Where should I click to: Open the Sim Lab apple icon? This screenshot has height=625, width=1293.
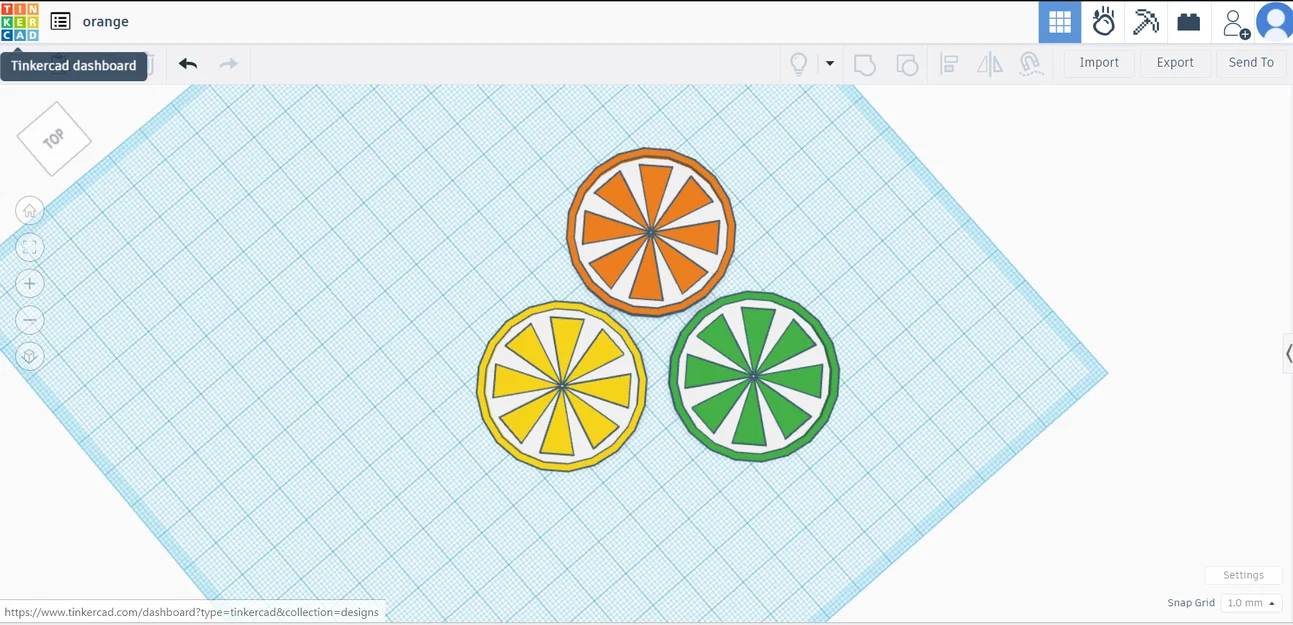(x=1103, y=21)
